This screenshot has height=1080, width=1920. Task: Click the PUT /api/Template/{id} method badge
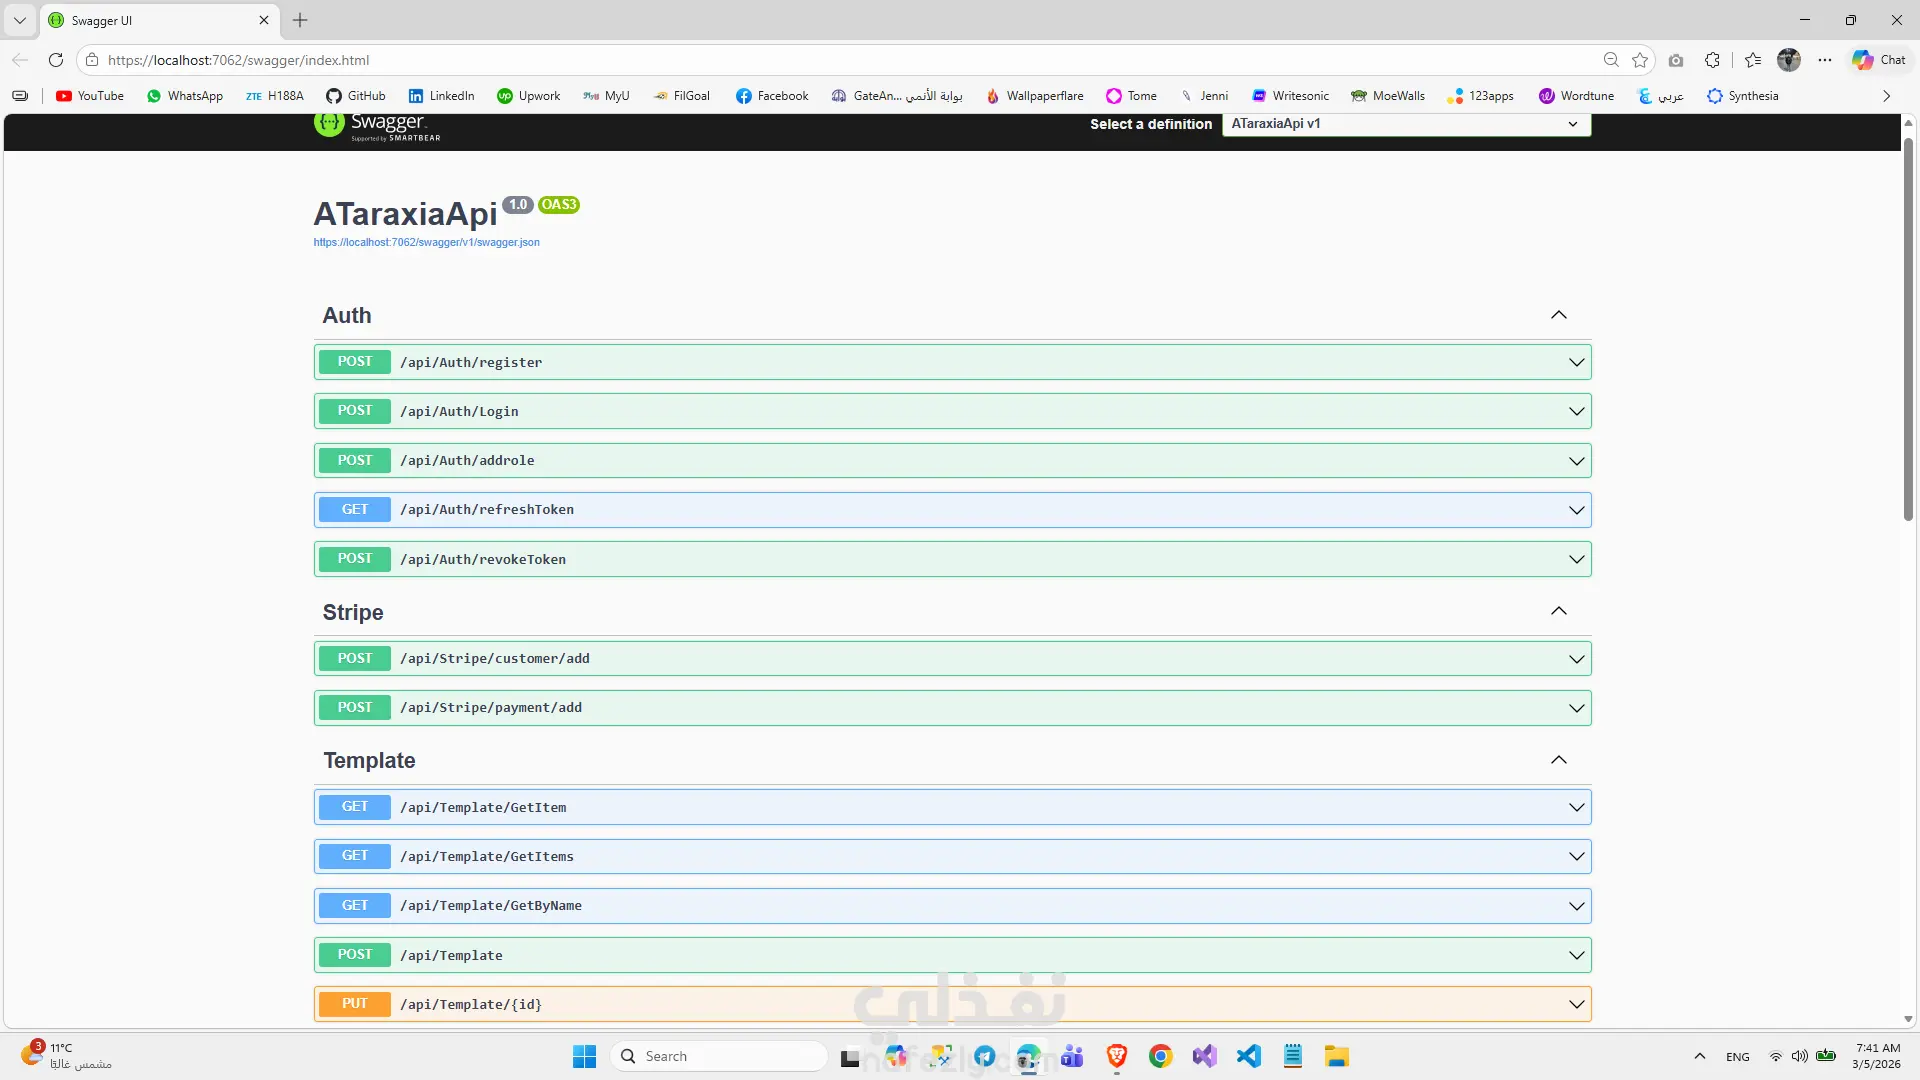[354, 1004]
